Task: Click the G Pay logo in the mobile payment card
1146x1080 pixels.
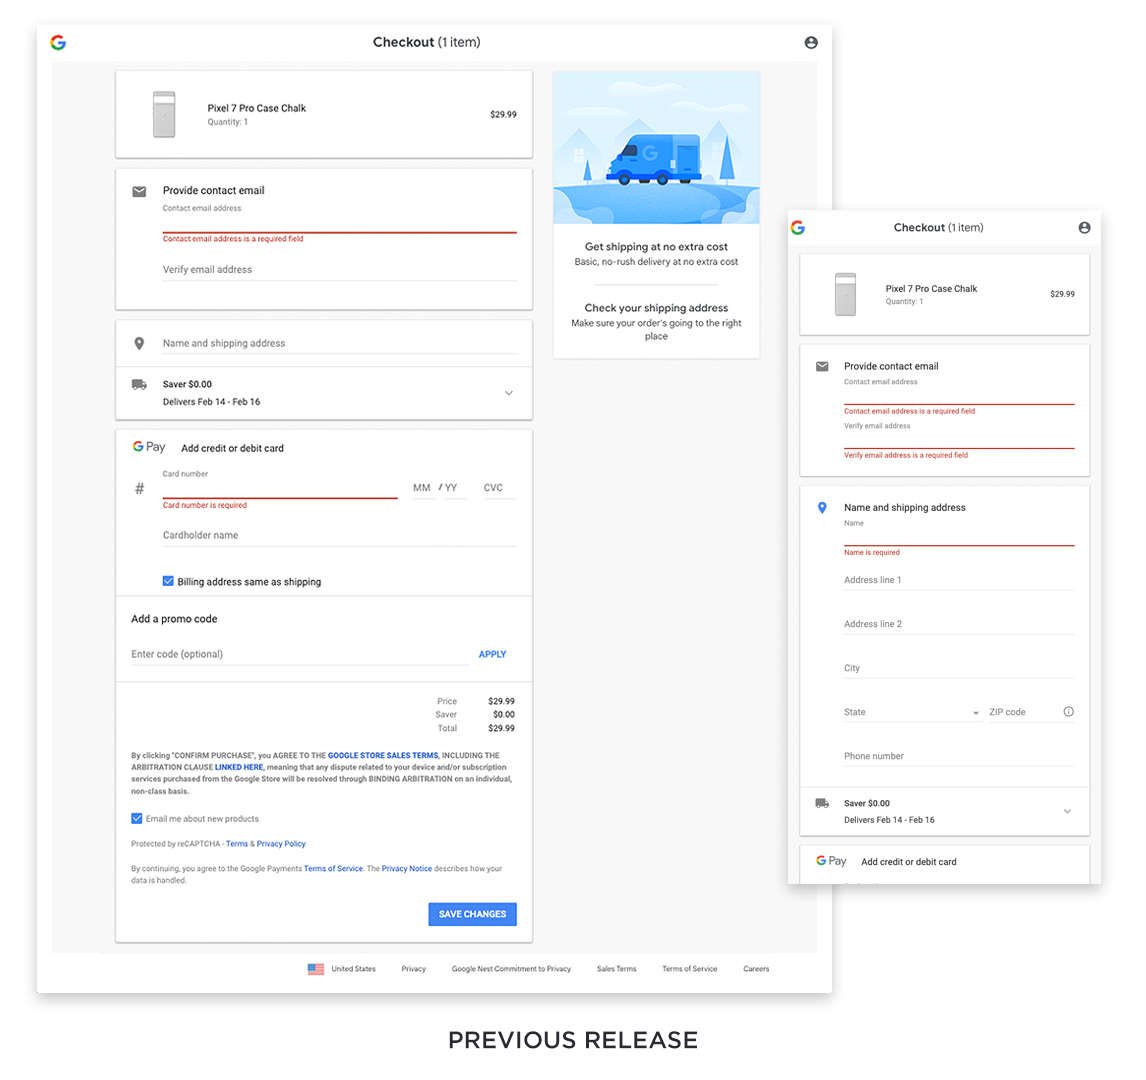Action: 831,861
